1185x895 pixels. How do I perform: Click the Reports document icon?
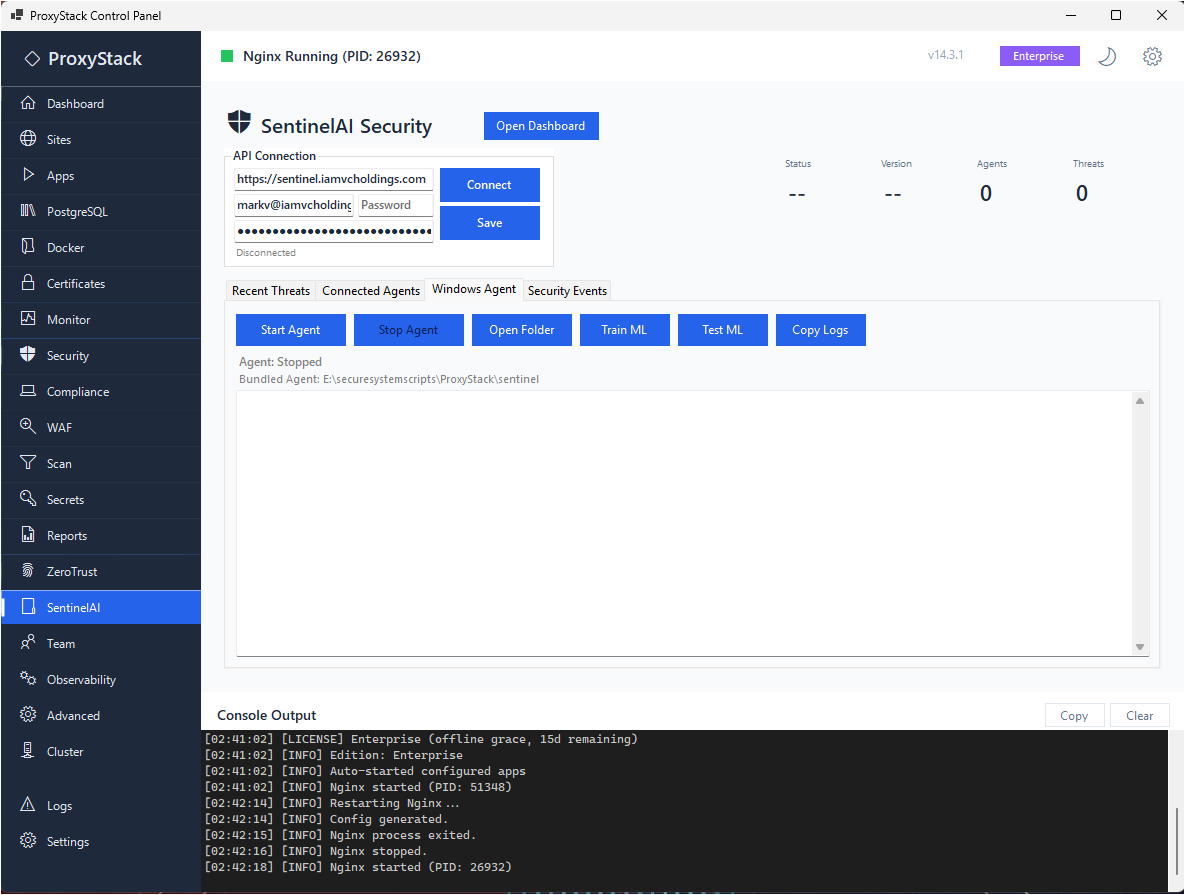(28, 534)
